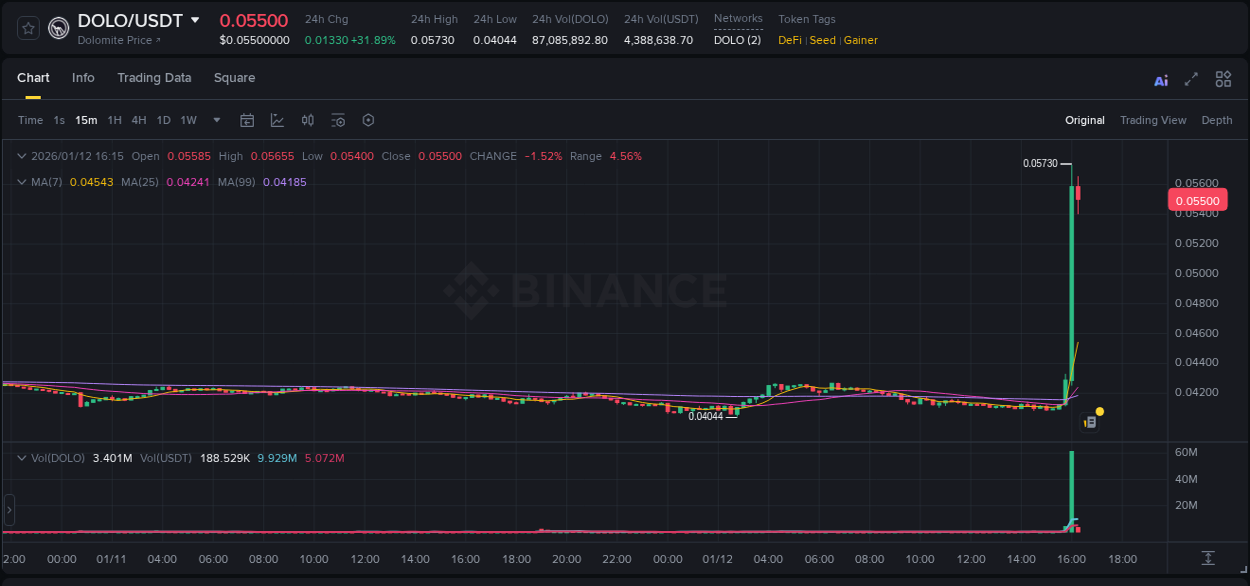1250x586 pixels.
Task: Open the extra timeframe dropdown arrow
Action: click(215, 120)
